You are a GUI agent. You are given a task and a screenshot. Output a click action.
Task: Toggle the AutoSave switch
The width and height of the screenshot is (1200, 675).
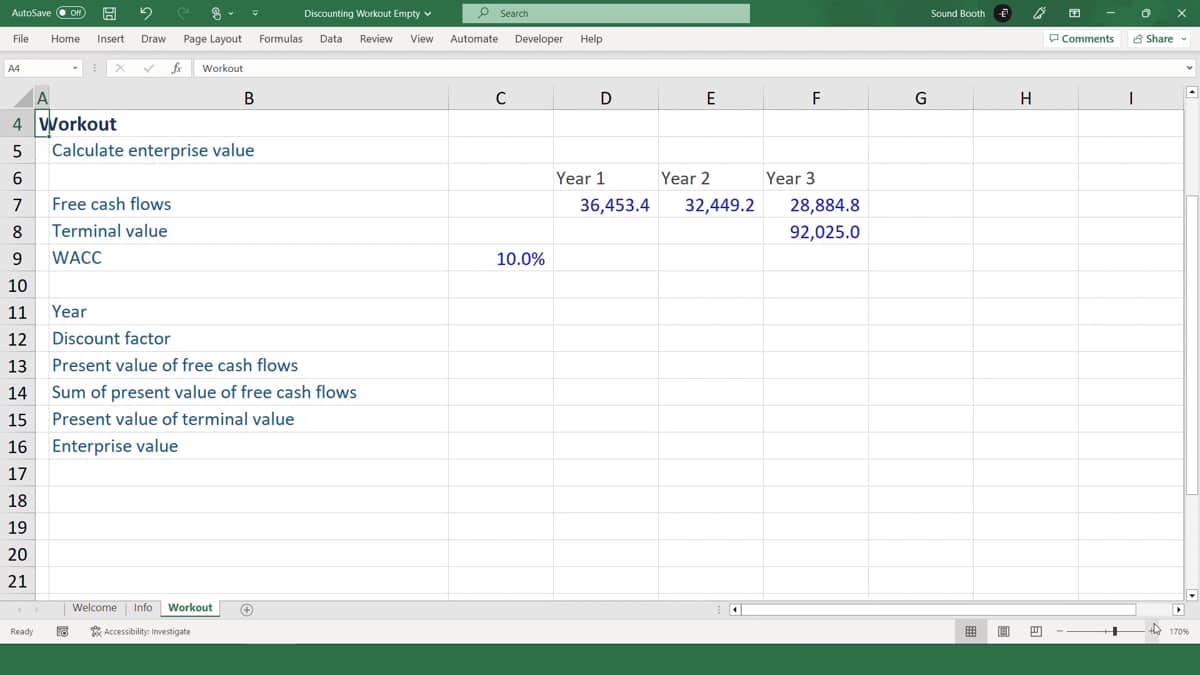pos(71,13)
